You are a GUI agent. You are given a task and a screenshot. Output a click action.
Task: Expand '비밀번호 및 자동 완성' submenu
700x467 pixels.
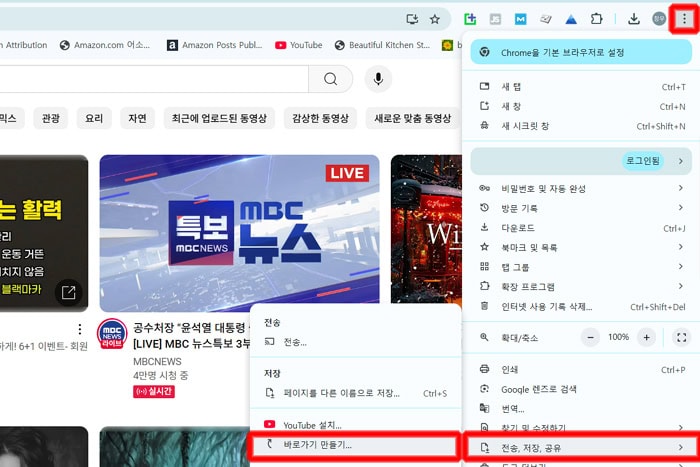click(x=581, y=188)
